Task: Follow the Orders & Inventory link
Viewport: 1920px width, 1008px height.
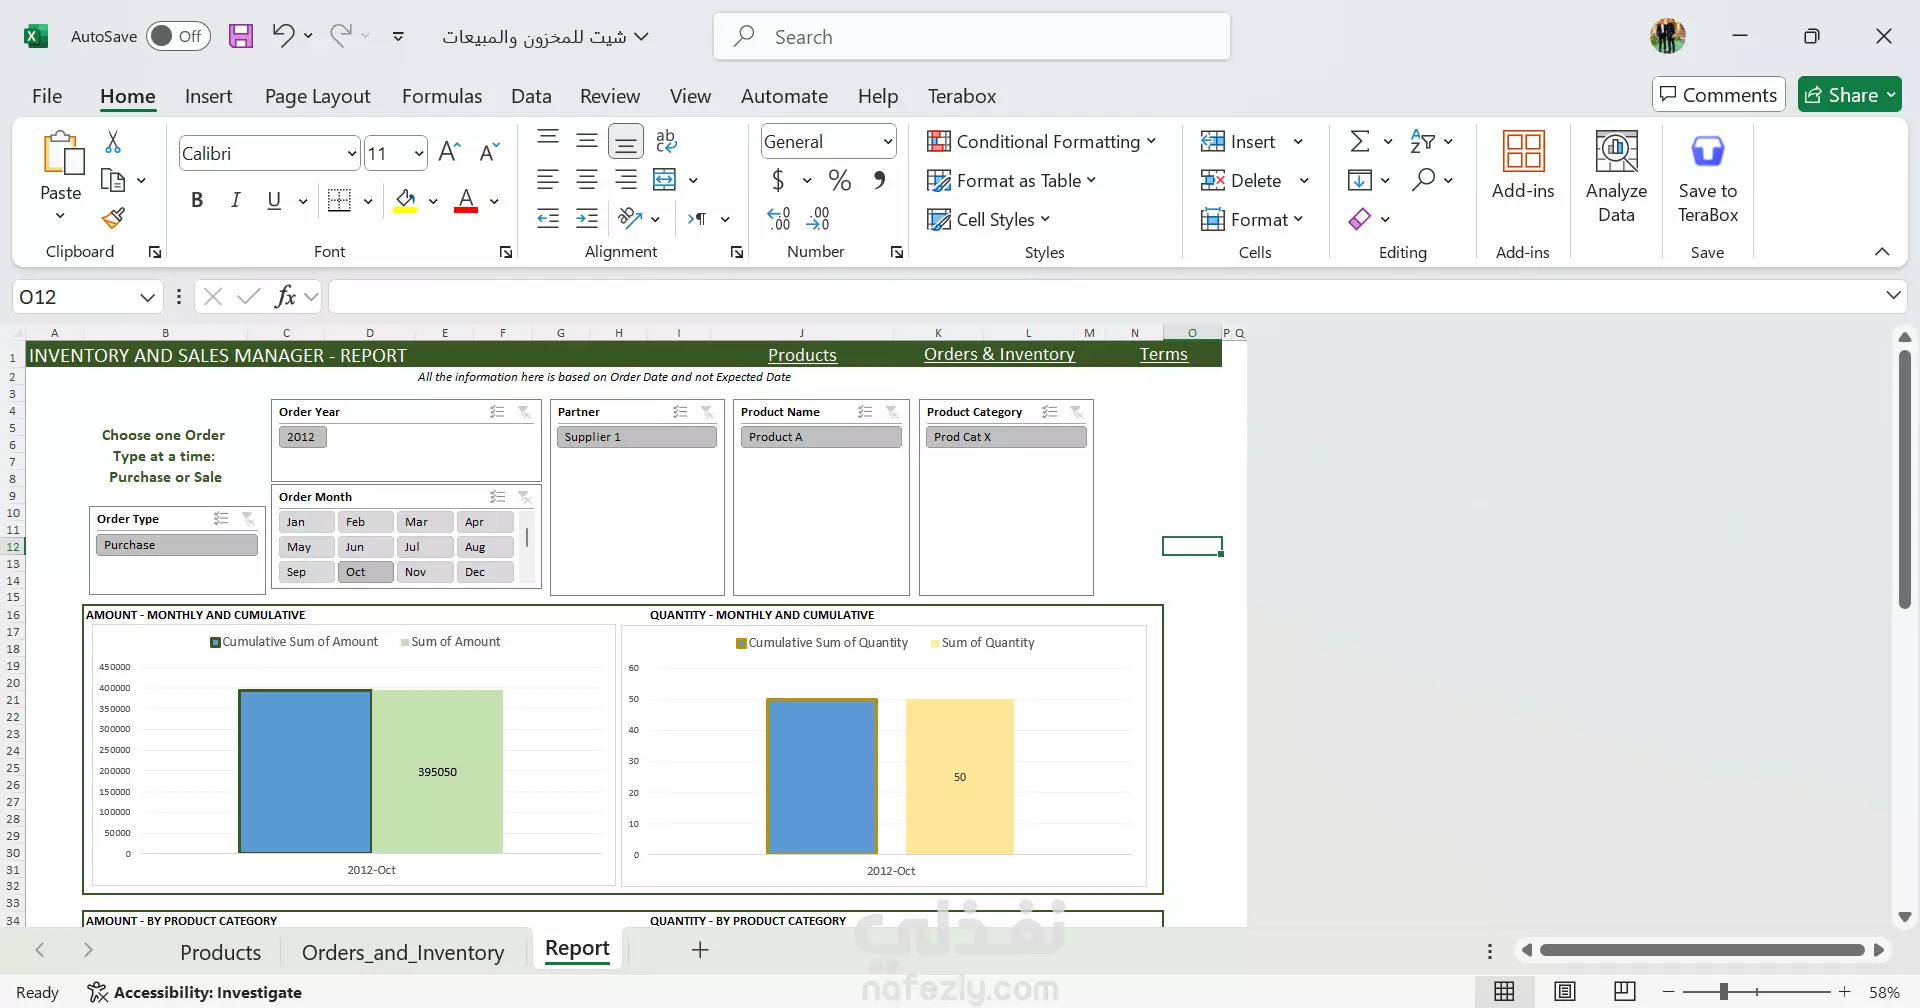Action: (x=999, y=354)
